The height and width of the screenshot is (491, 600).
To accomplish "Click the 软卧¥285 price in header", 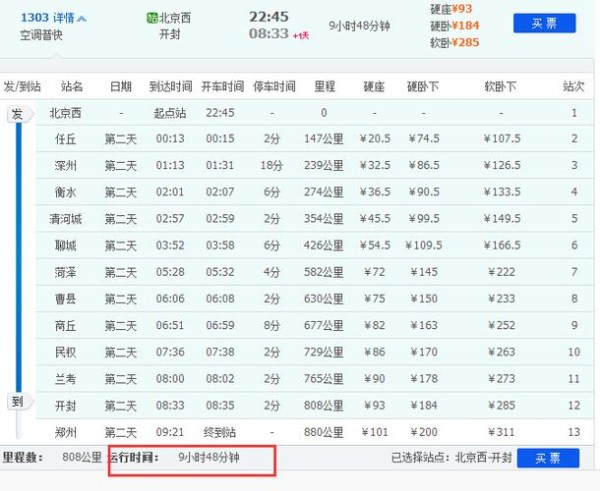I will pos(455,42).
